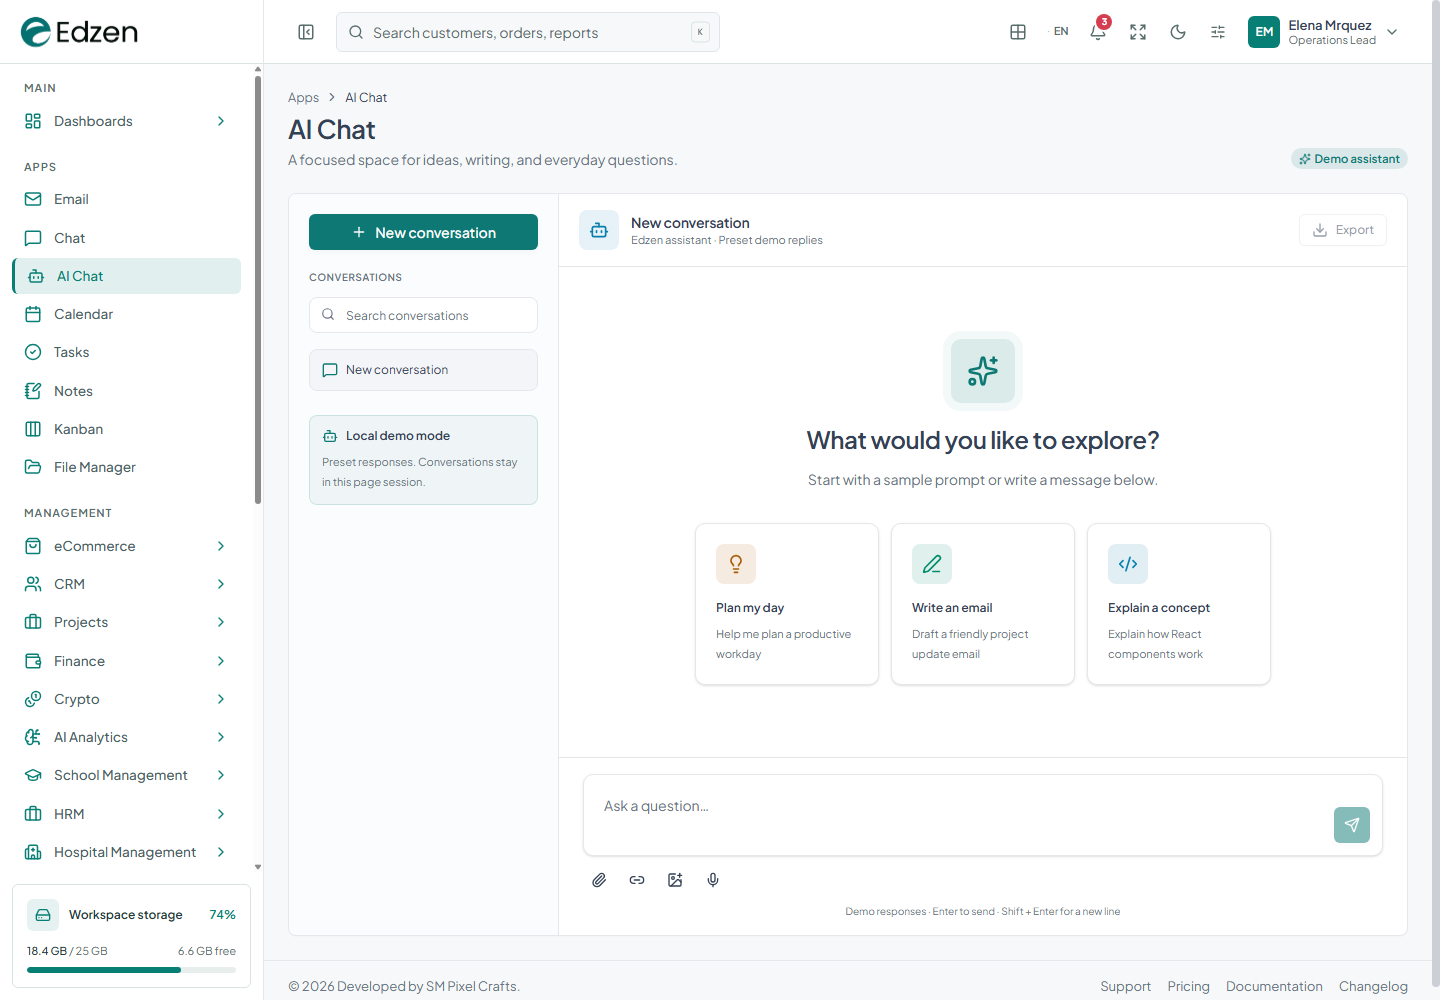Click the green New conversation button
The height and width of the screenshot is (1000, 1440).
point(423,232)
